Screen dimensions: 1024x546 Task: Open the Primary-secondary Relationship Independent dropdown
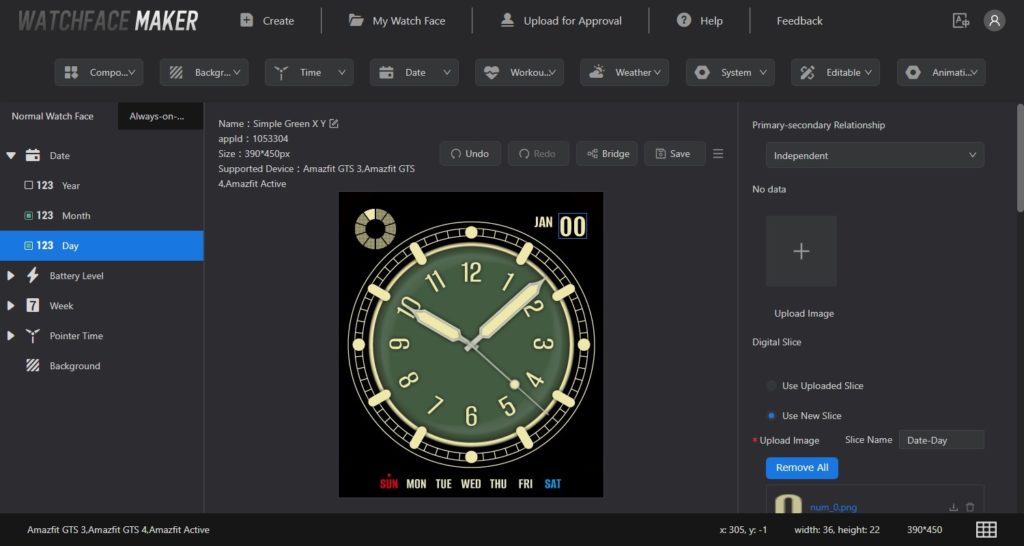pyautogui.click(x=875, y=155)
